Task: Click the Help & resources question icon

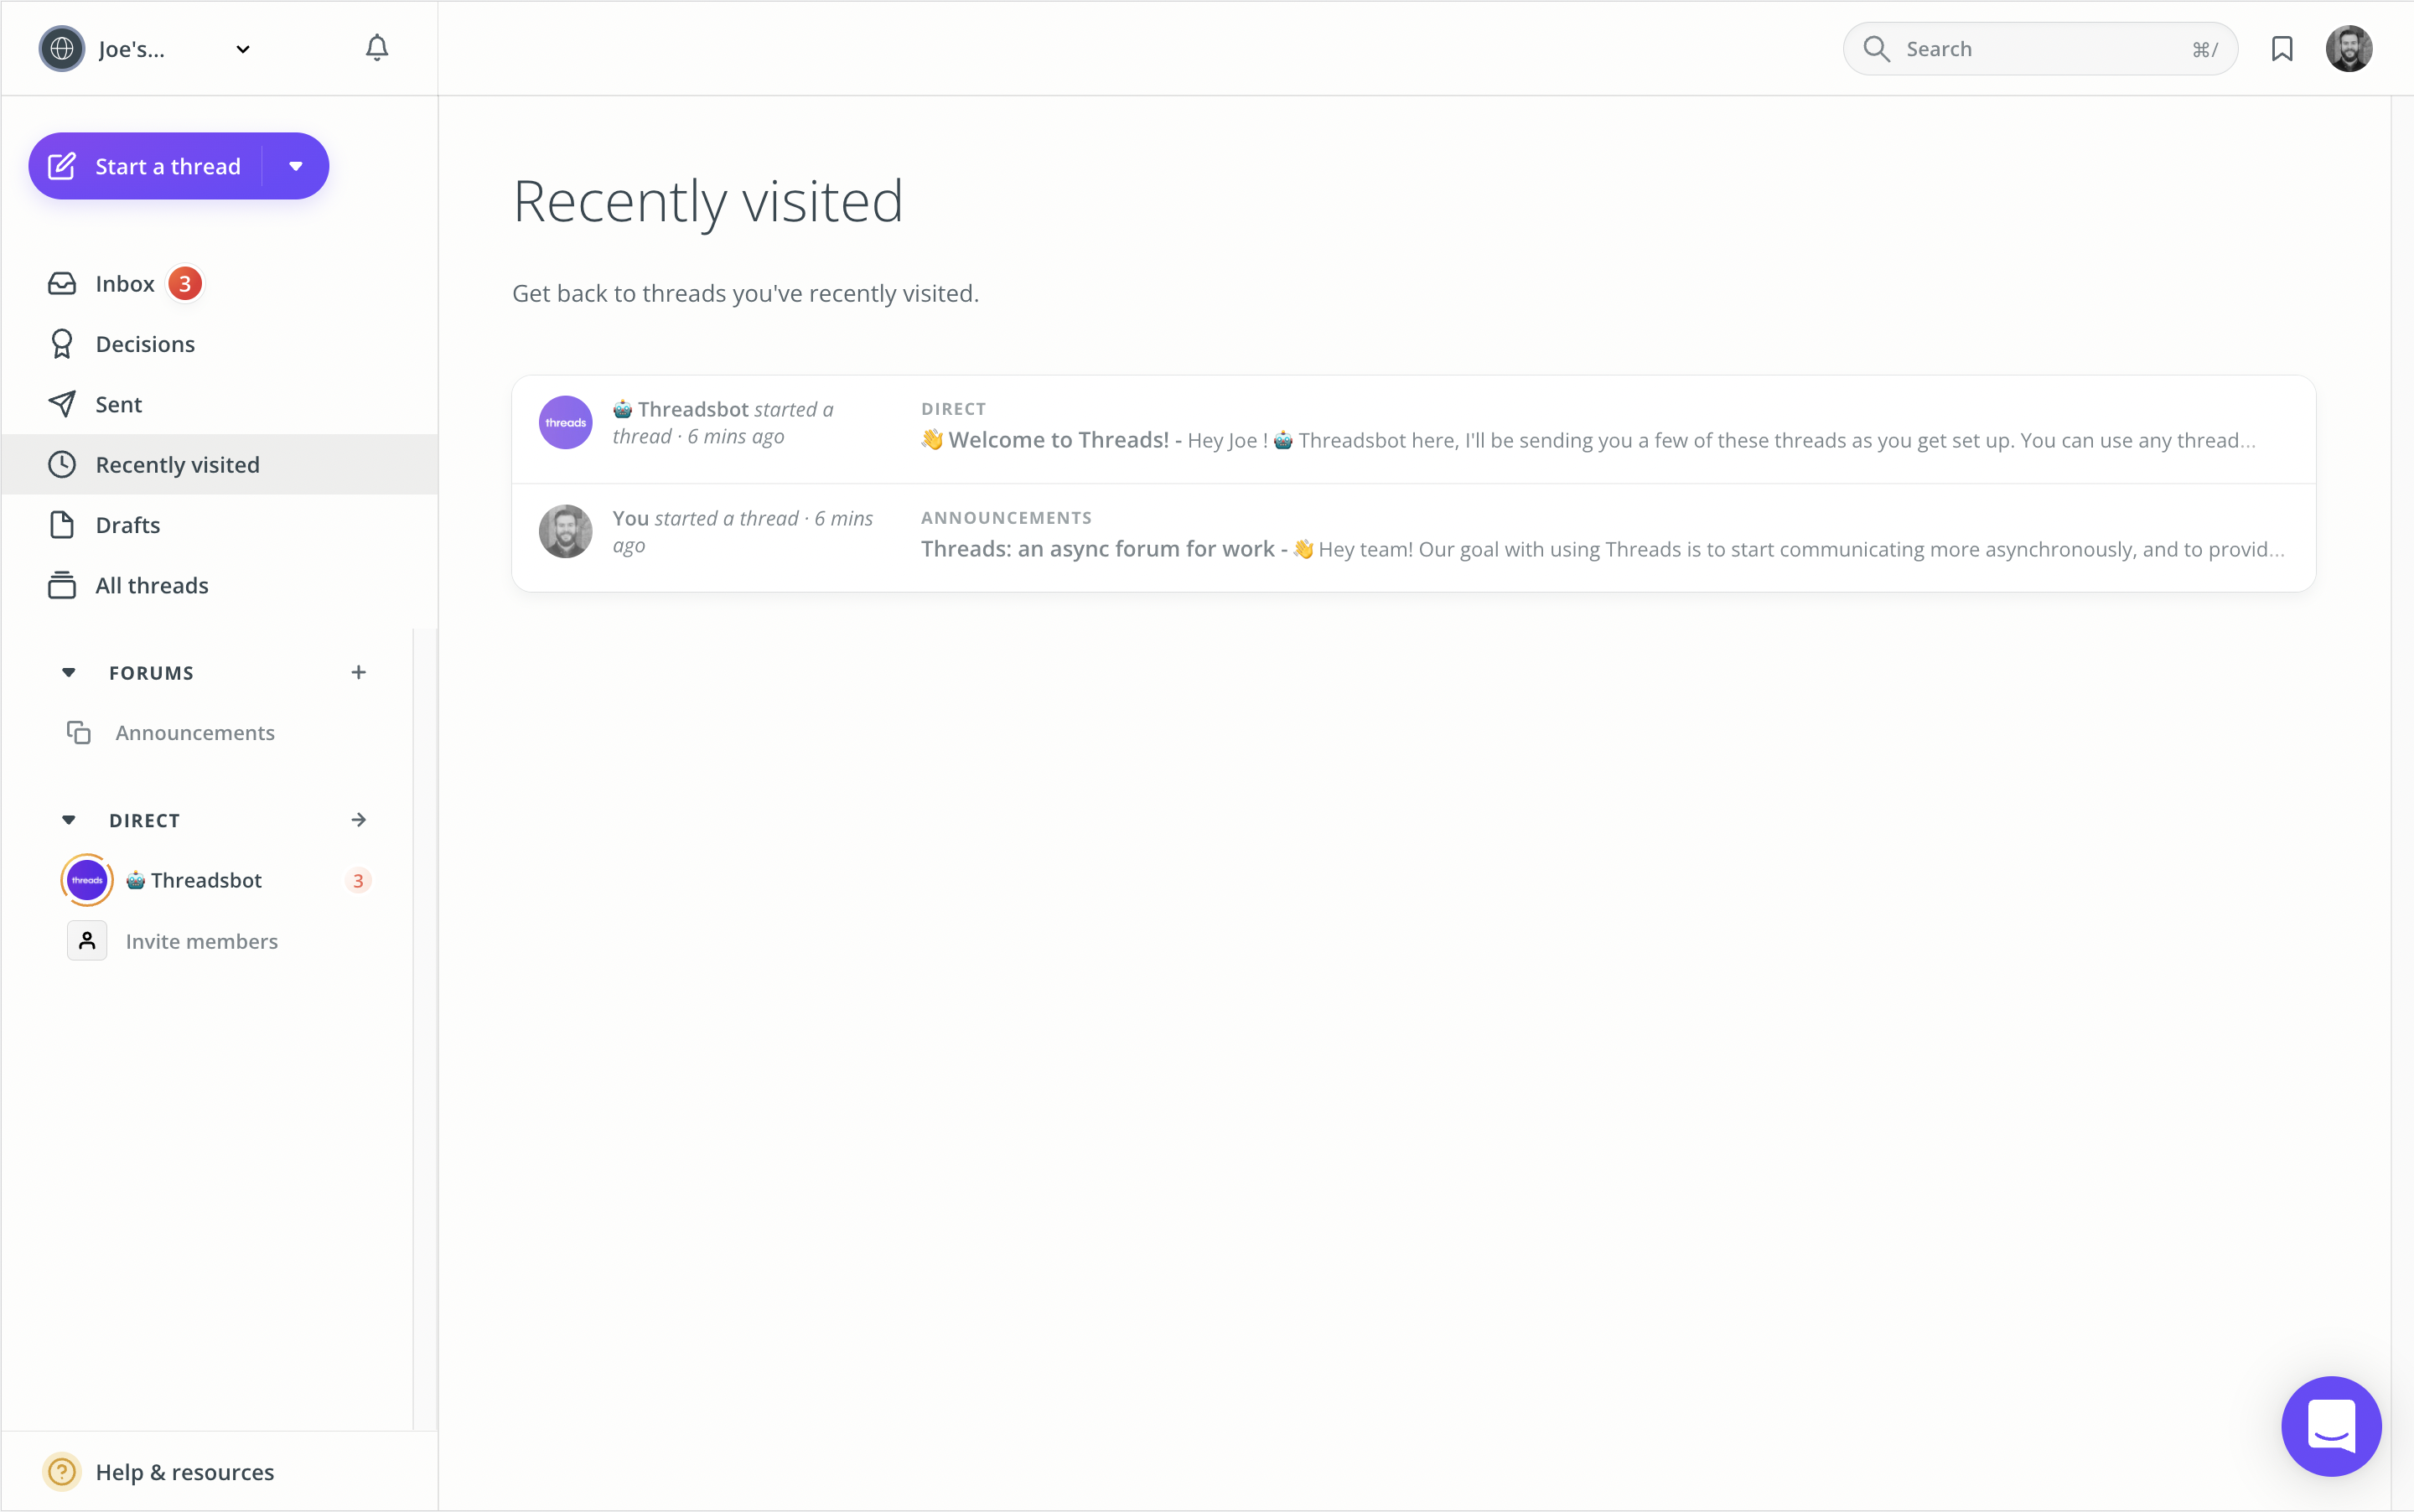Action: [x=62, y=1471]
